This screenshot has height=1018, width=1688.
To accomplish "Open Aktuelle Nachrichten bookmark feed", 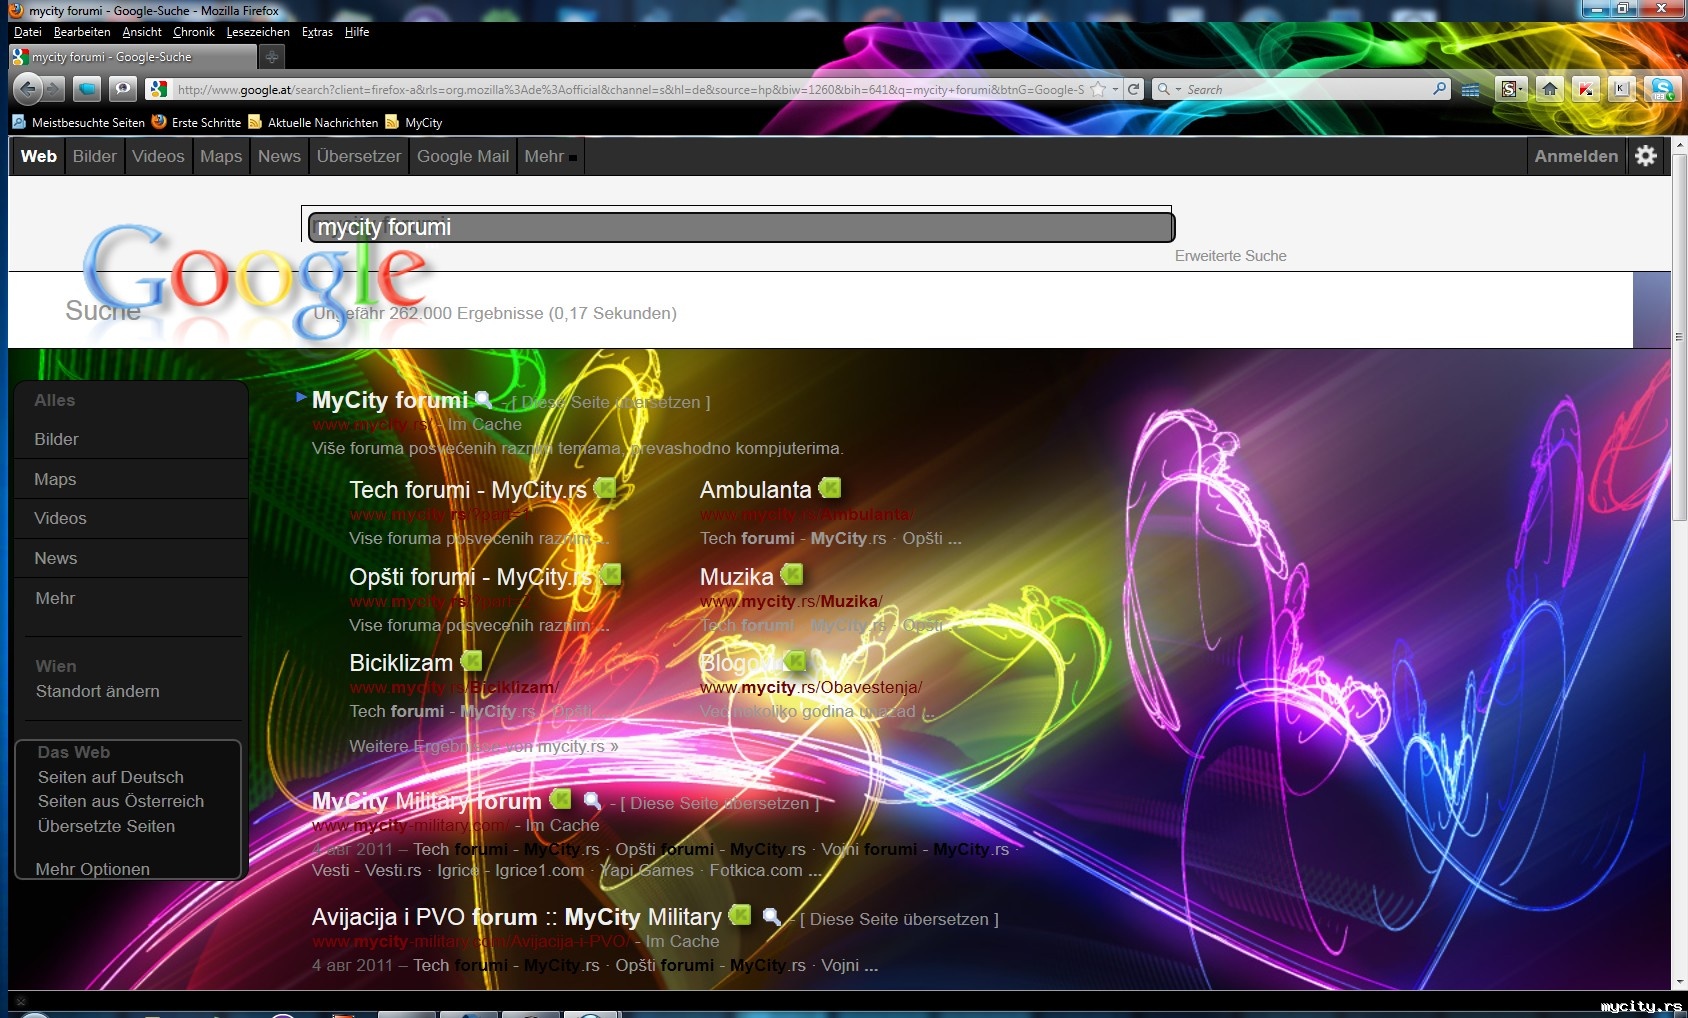I will click(x=314, y=122).
